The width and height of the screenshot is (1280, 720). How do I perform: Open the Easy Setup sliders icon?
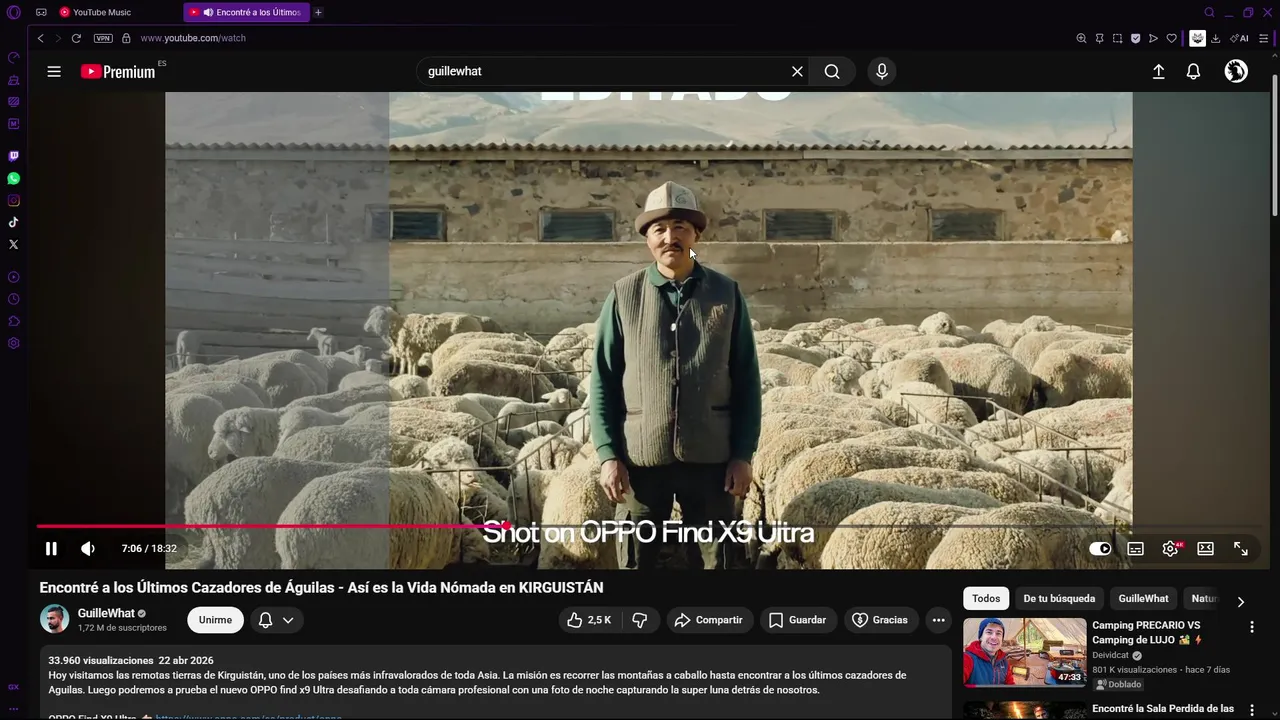[1264, 38]
